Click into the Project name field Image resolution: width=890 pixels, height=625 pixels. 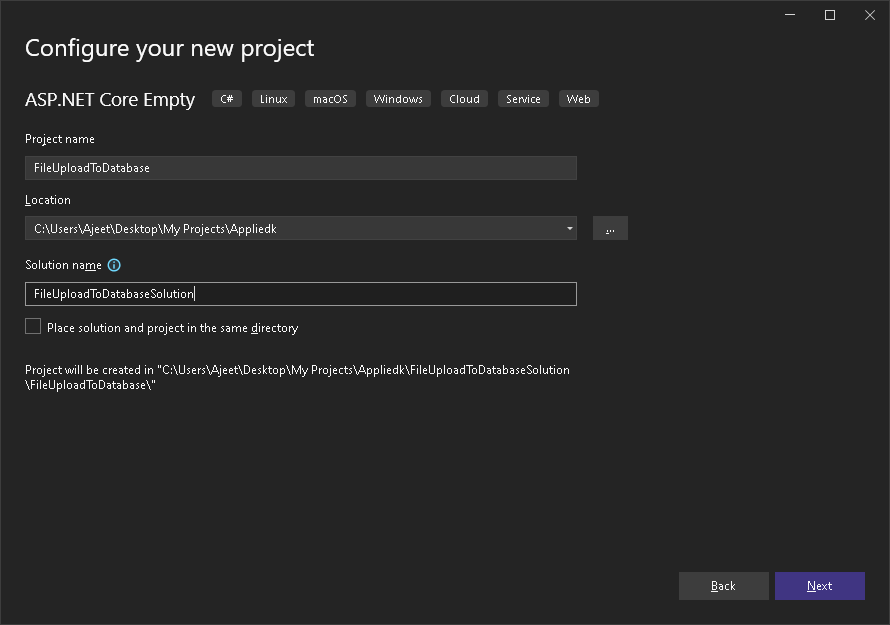[301, 168]
